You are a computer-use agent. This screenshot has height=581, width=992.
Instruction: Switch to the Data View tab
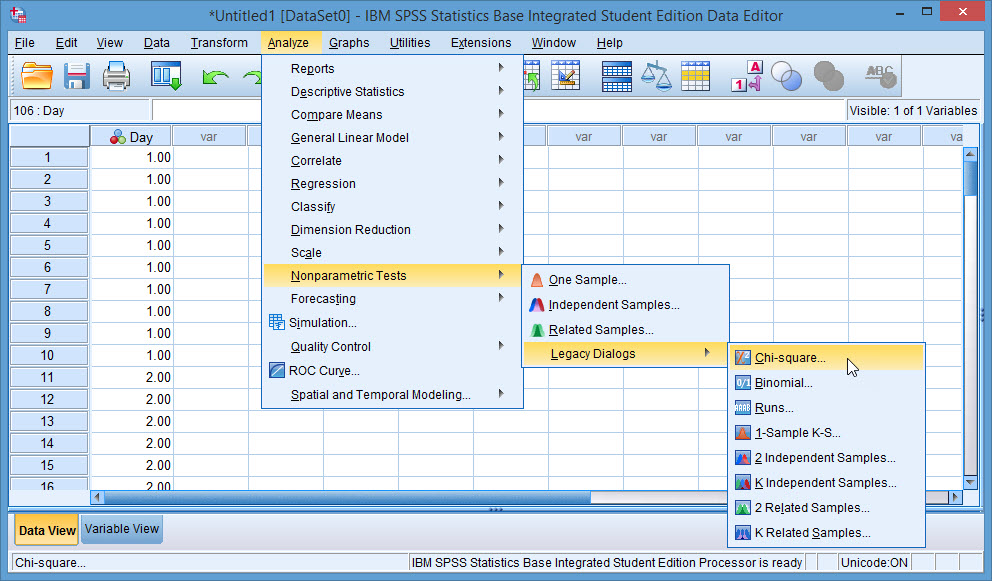tap(47, 530)
